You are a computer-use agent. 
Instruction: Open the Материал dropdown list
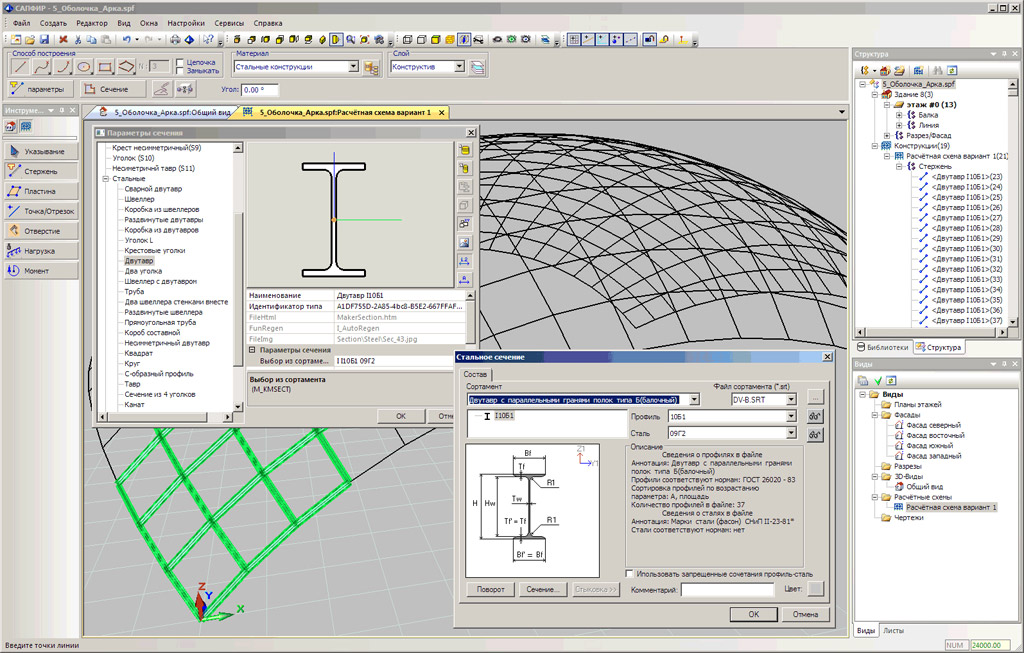tap(354, 67)
